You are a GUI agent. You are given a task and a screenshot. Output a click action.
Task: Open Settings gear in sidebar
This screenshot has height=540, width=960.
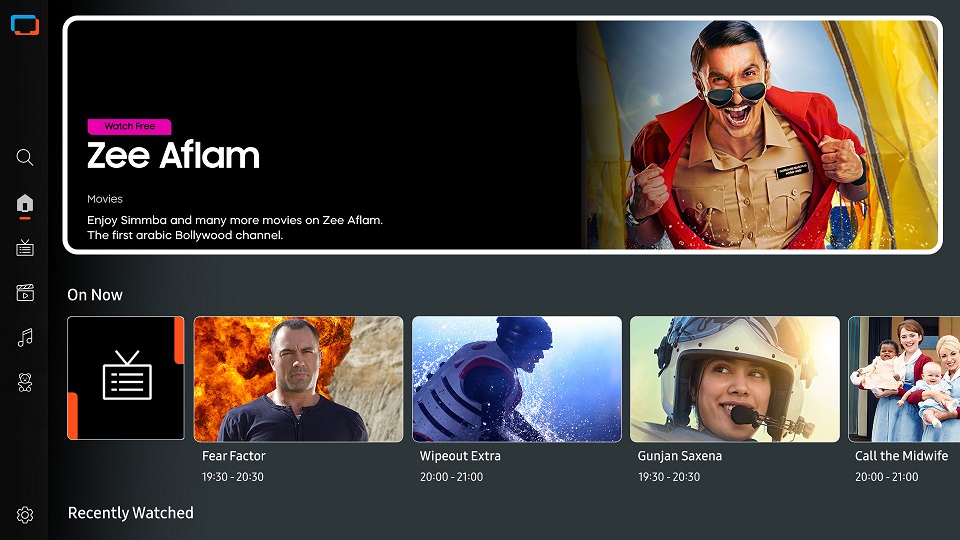(25, 515)
